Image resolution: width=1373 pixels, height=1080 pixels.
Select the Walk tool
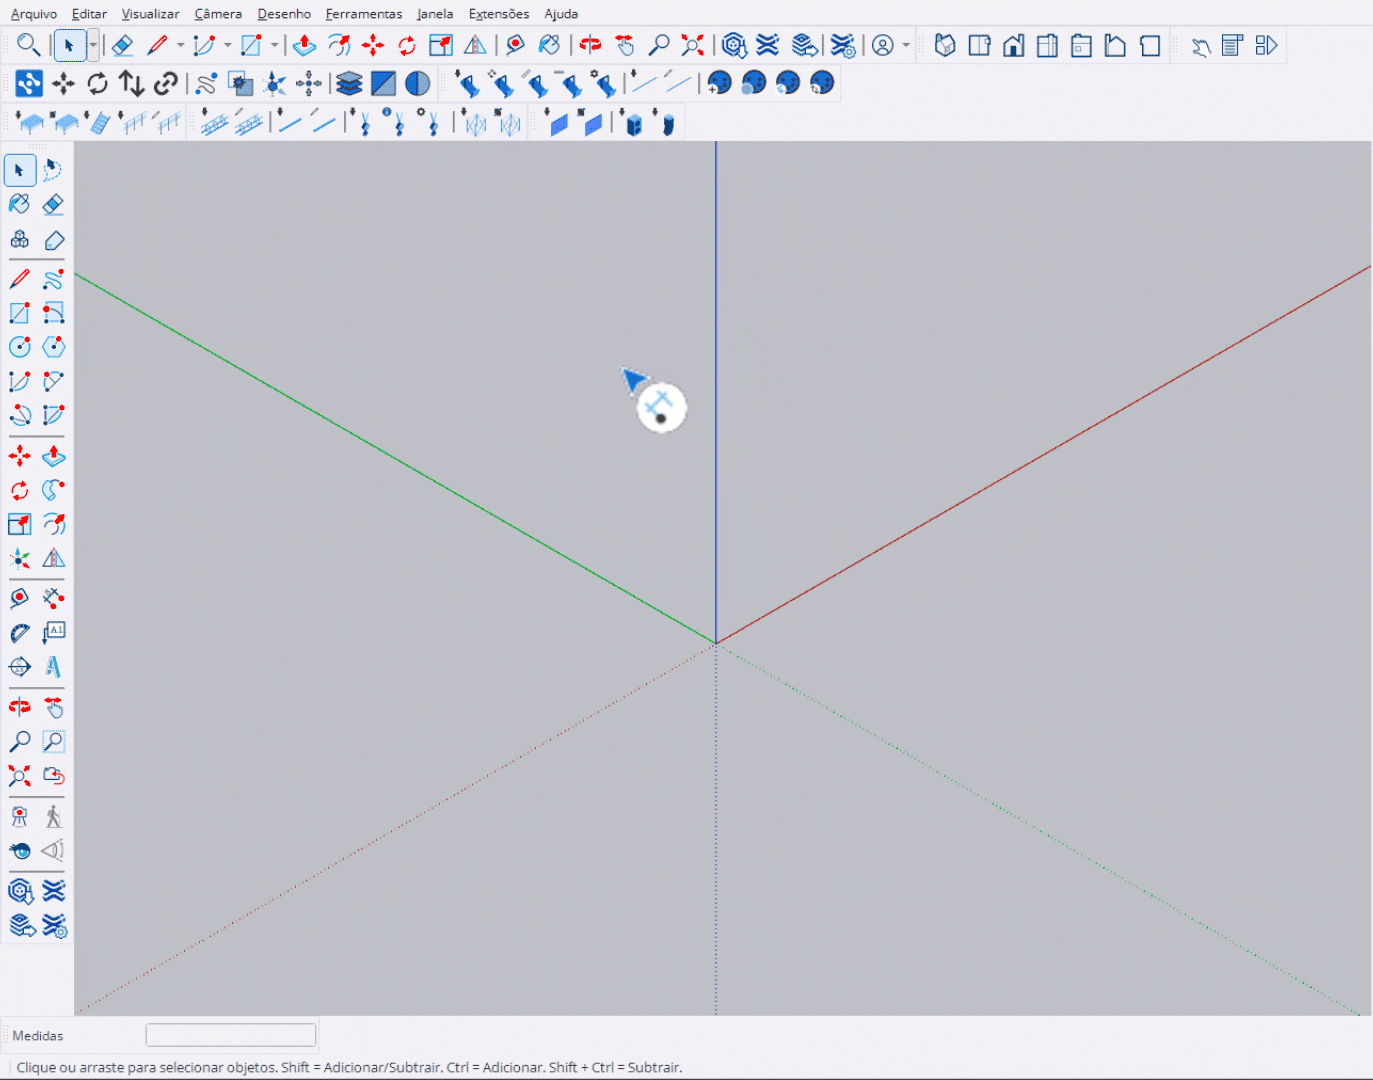pos(54,817)
